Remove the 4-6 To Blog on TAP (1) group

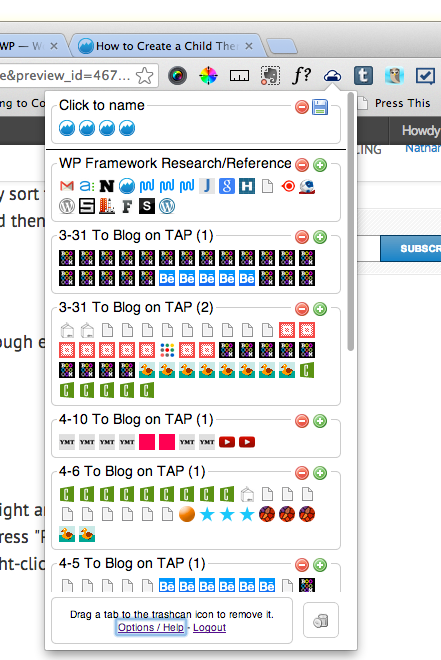(302, 473)
